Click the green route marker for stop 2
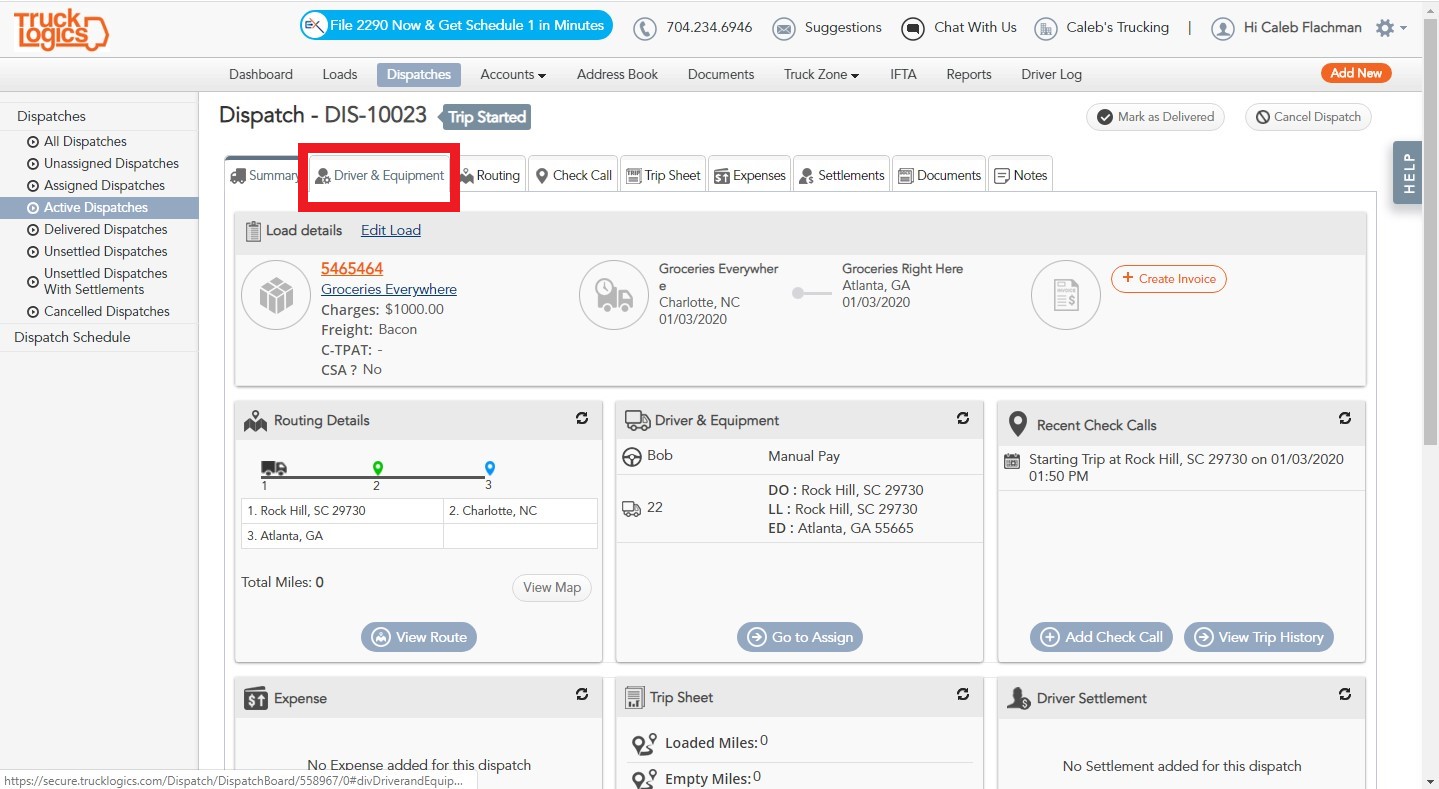The image size is (1439, 789). [377, 468]
